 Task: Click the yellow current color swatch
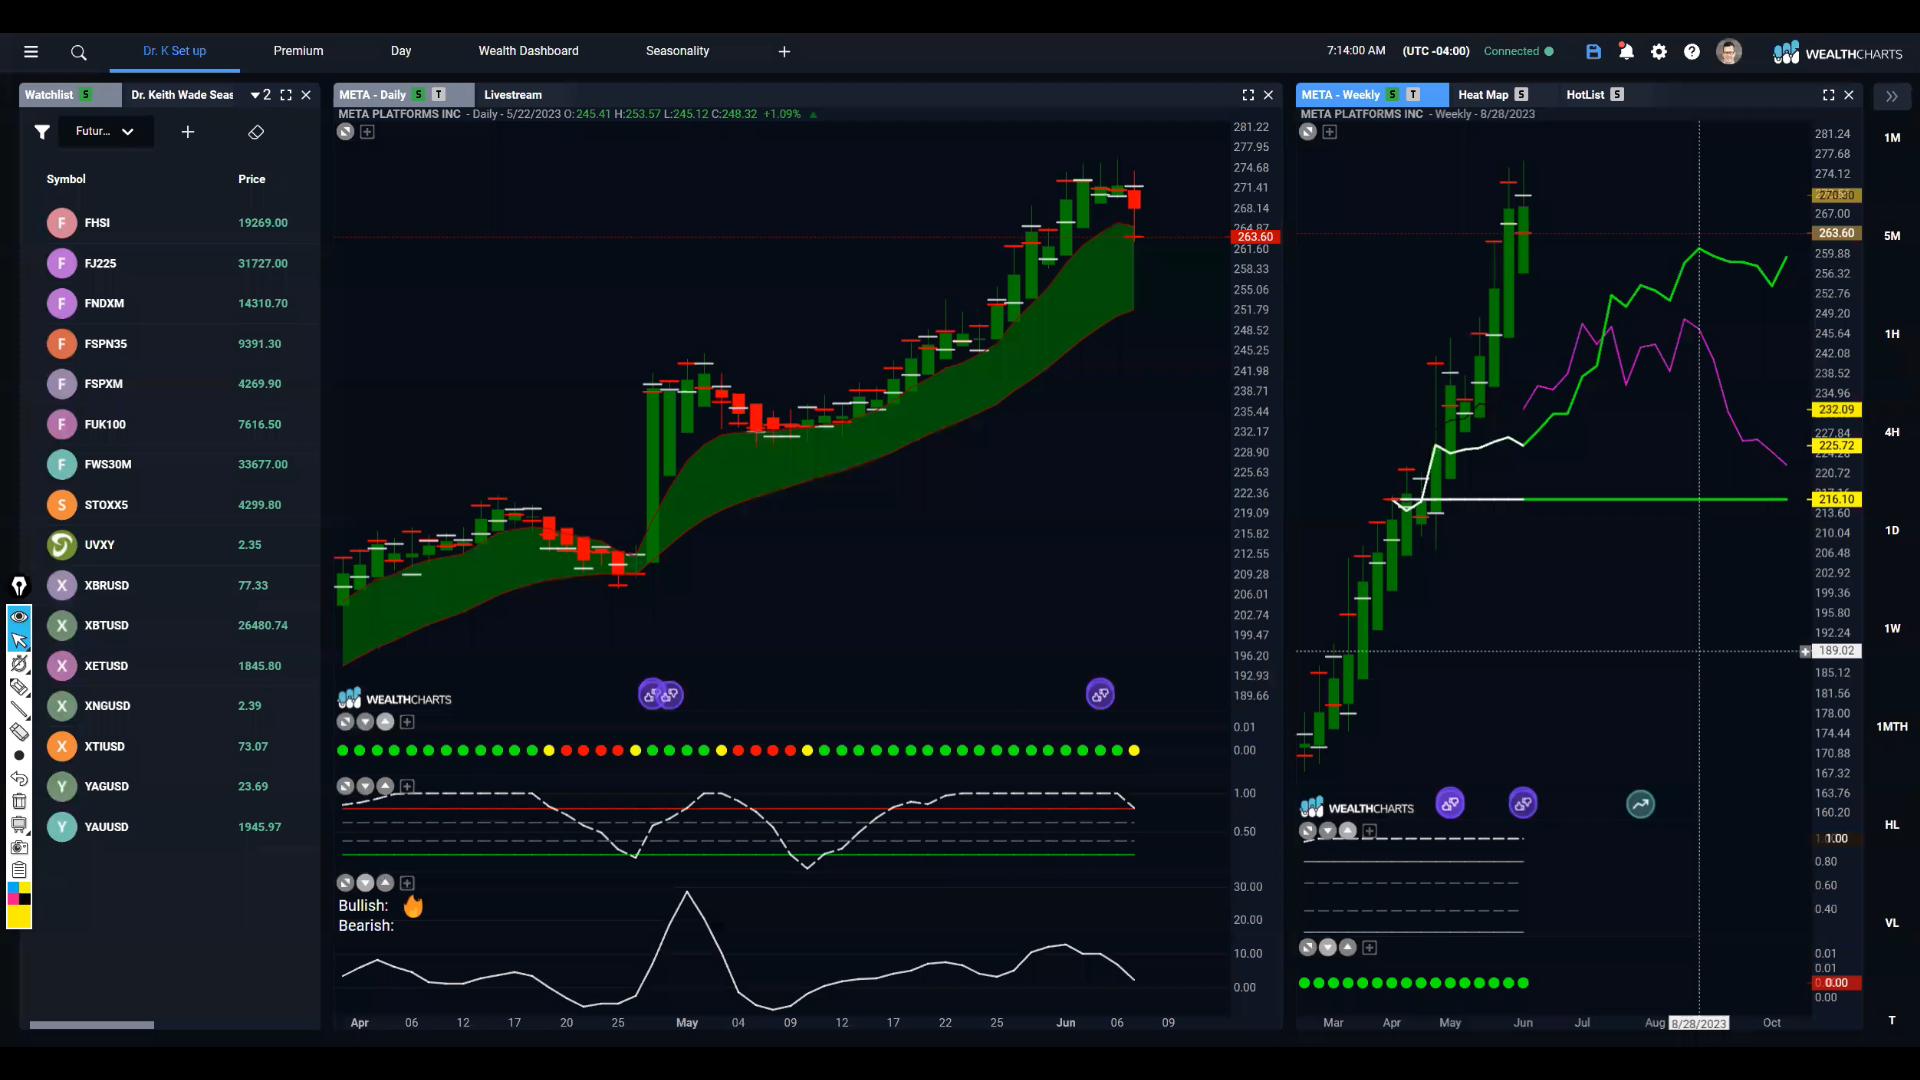tap(19, 916)
